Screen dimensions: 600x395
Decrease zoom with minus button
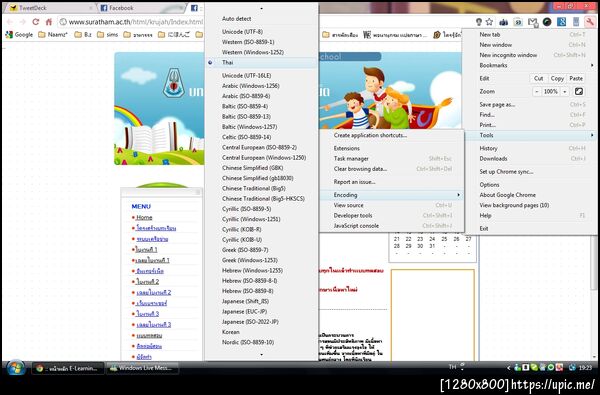click(536, 92)
